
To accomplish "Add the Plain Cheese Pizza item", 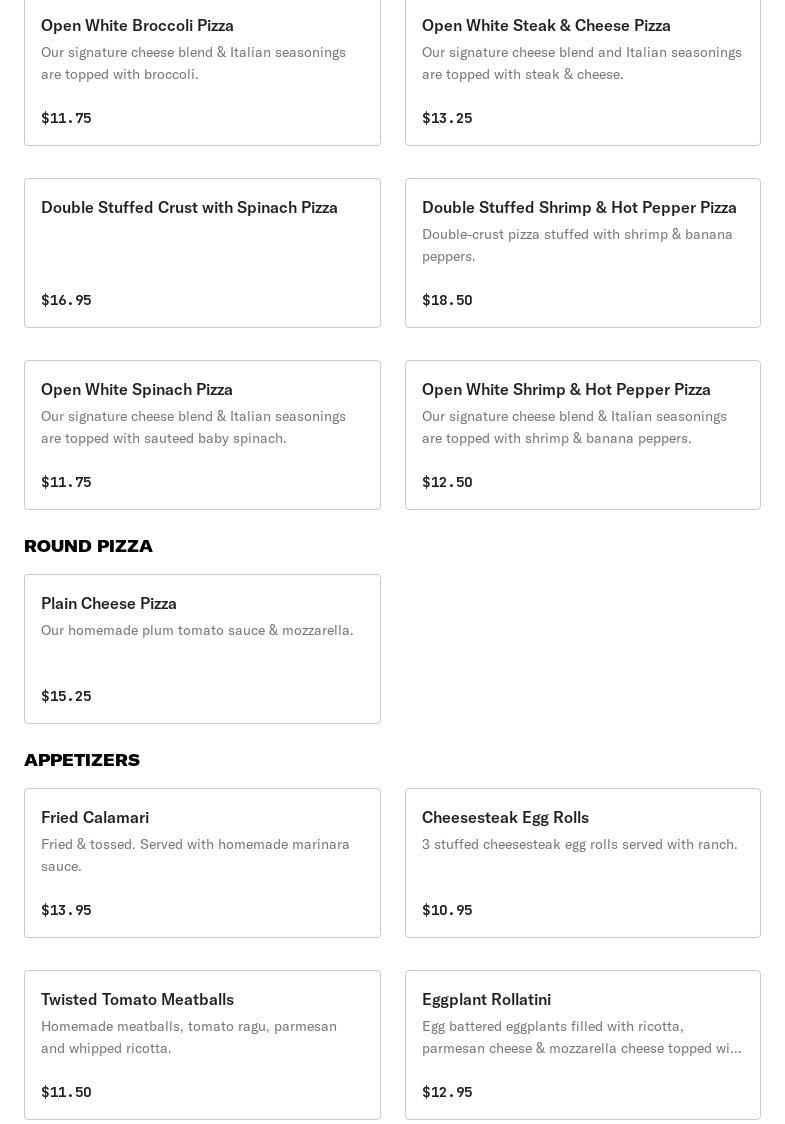I will 202,648.
